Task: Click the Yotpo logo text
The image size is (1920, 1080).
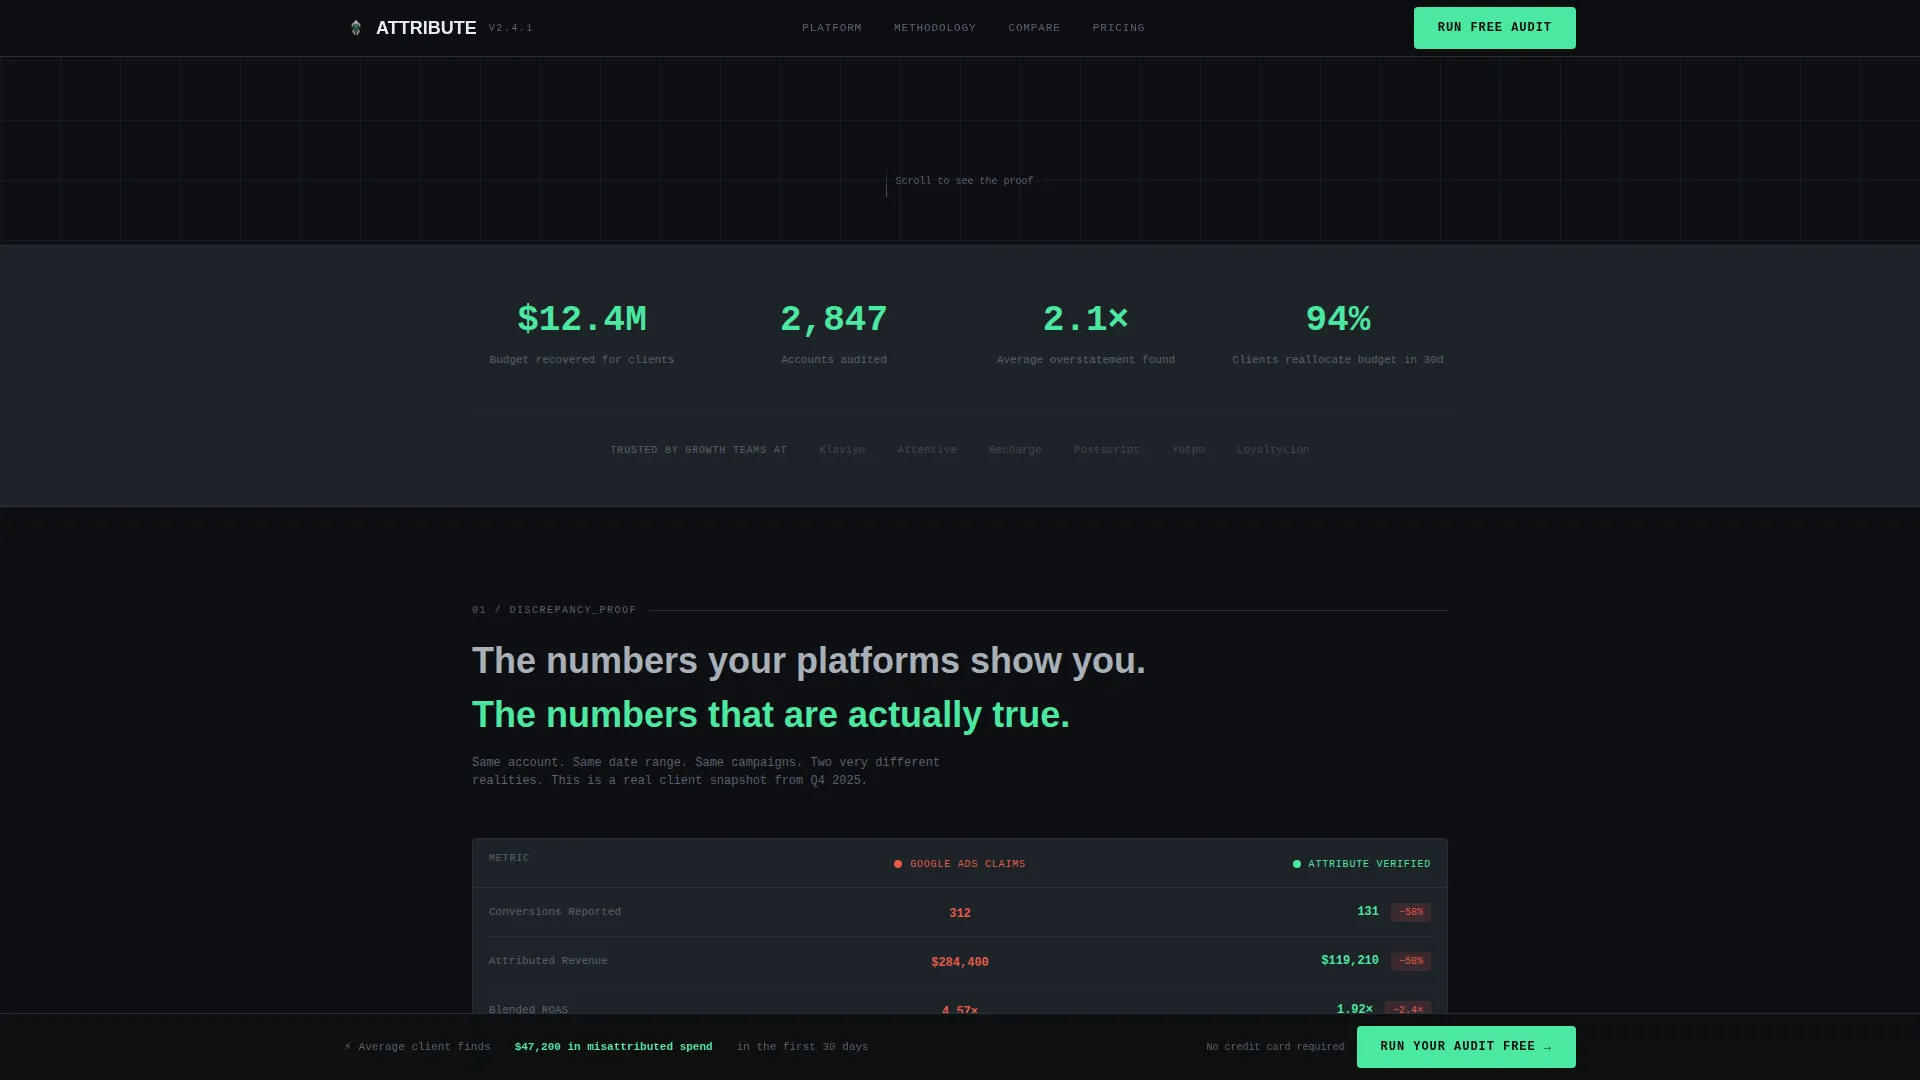Action: (1188, 450)
